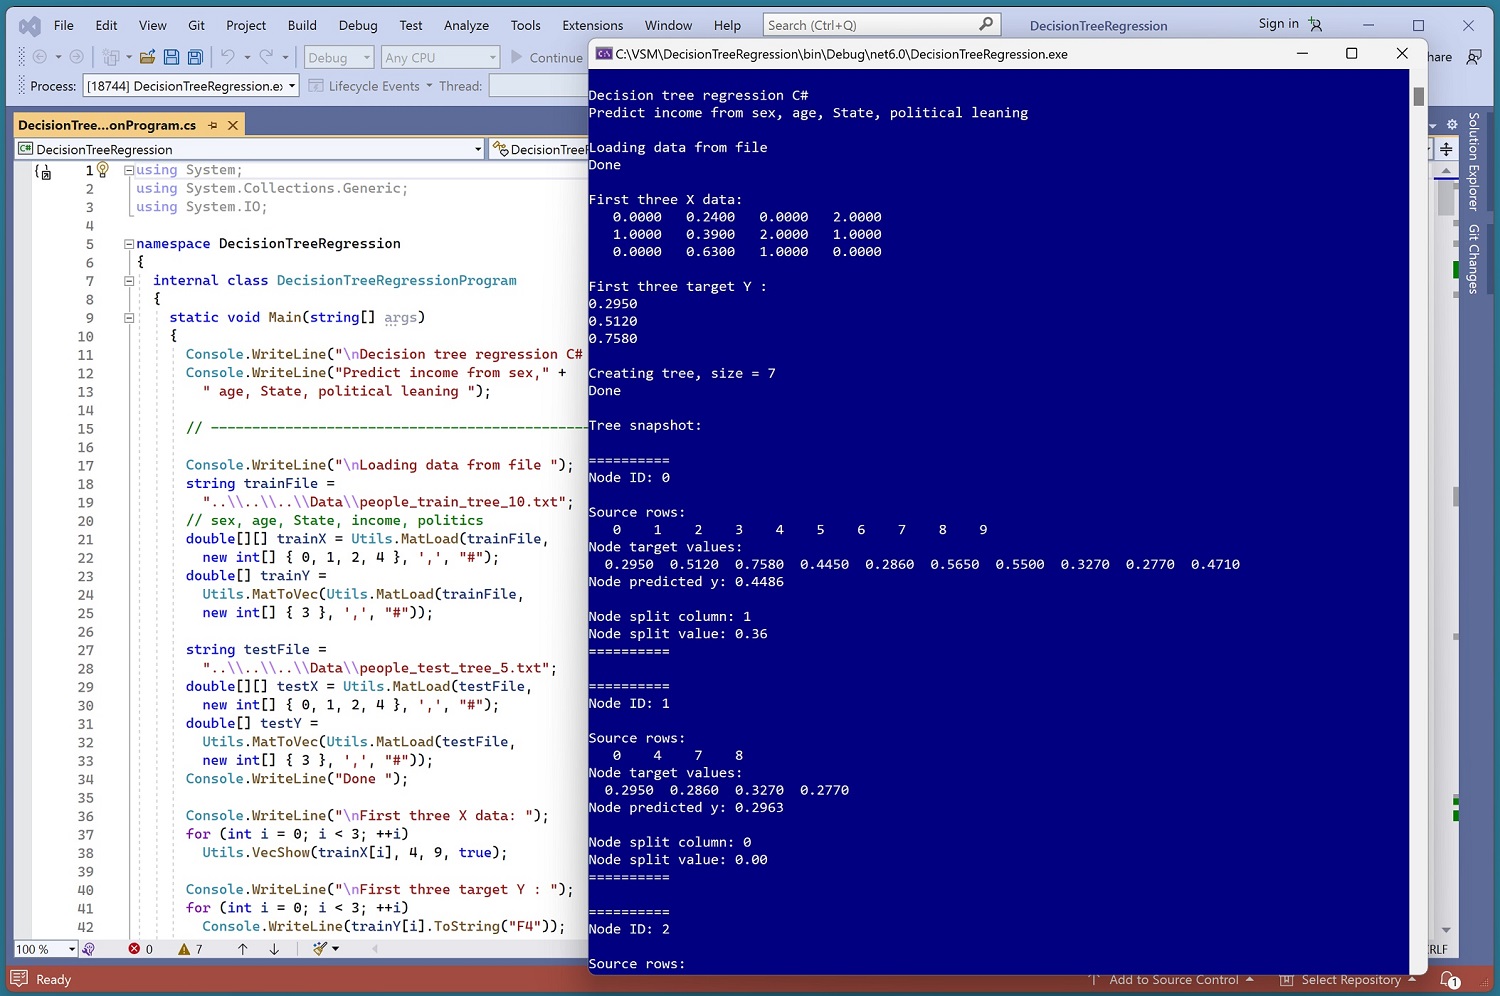1500x996 pixels.
Task: Save the current file with Save icon
Action: (x=171, y=58)
